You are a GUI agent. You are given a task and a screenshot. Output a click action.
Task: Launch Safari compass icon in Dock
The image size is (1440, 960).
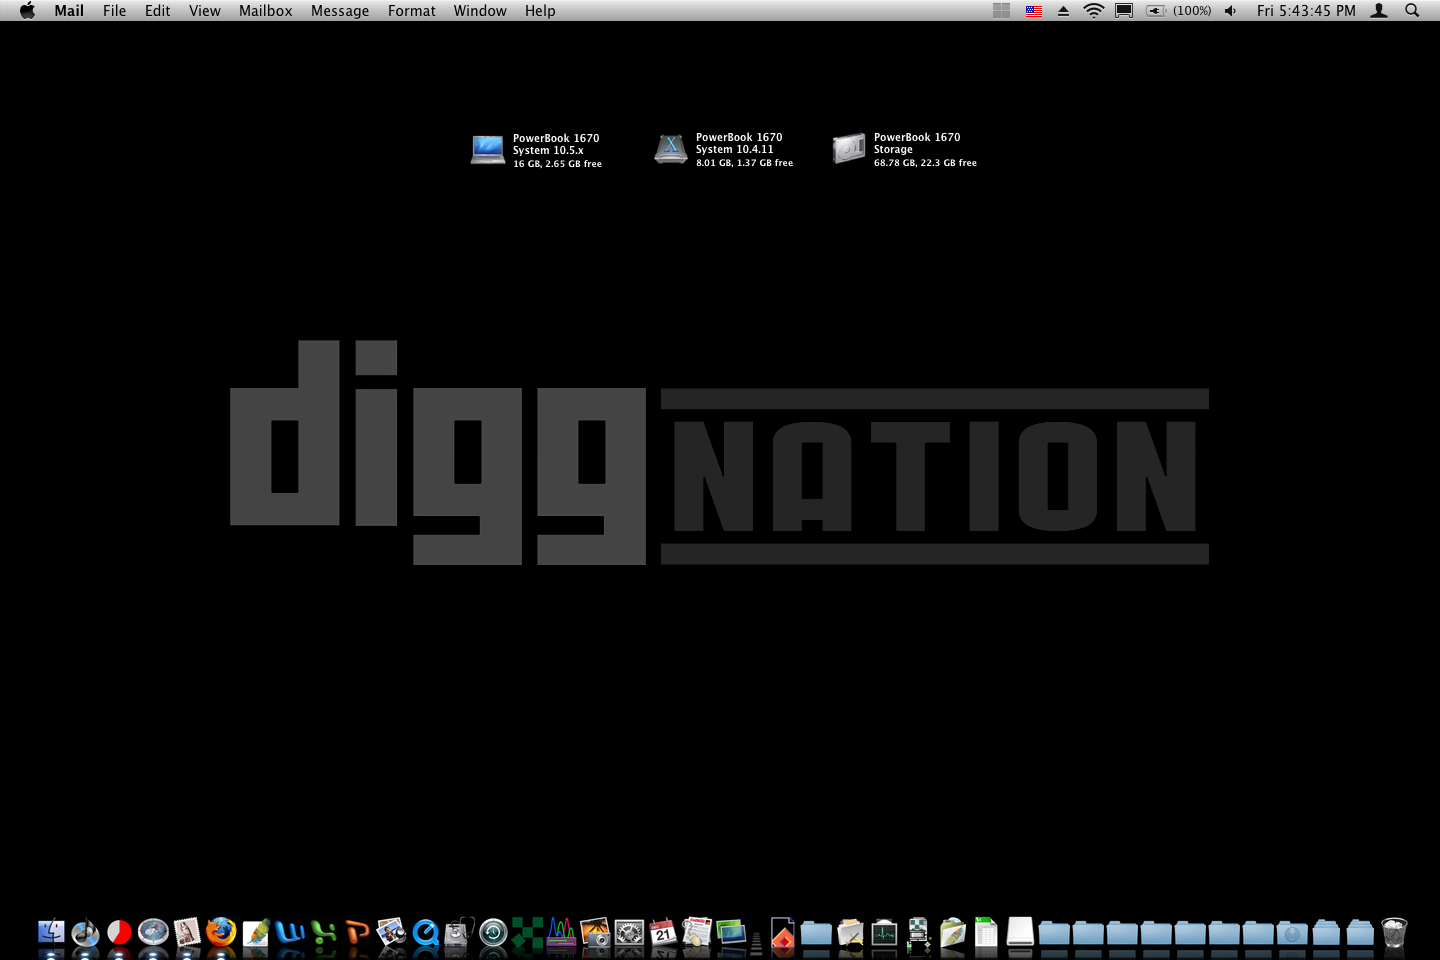[x=153, y=933]
